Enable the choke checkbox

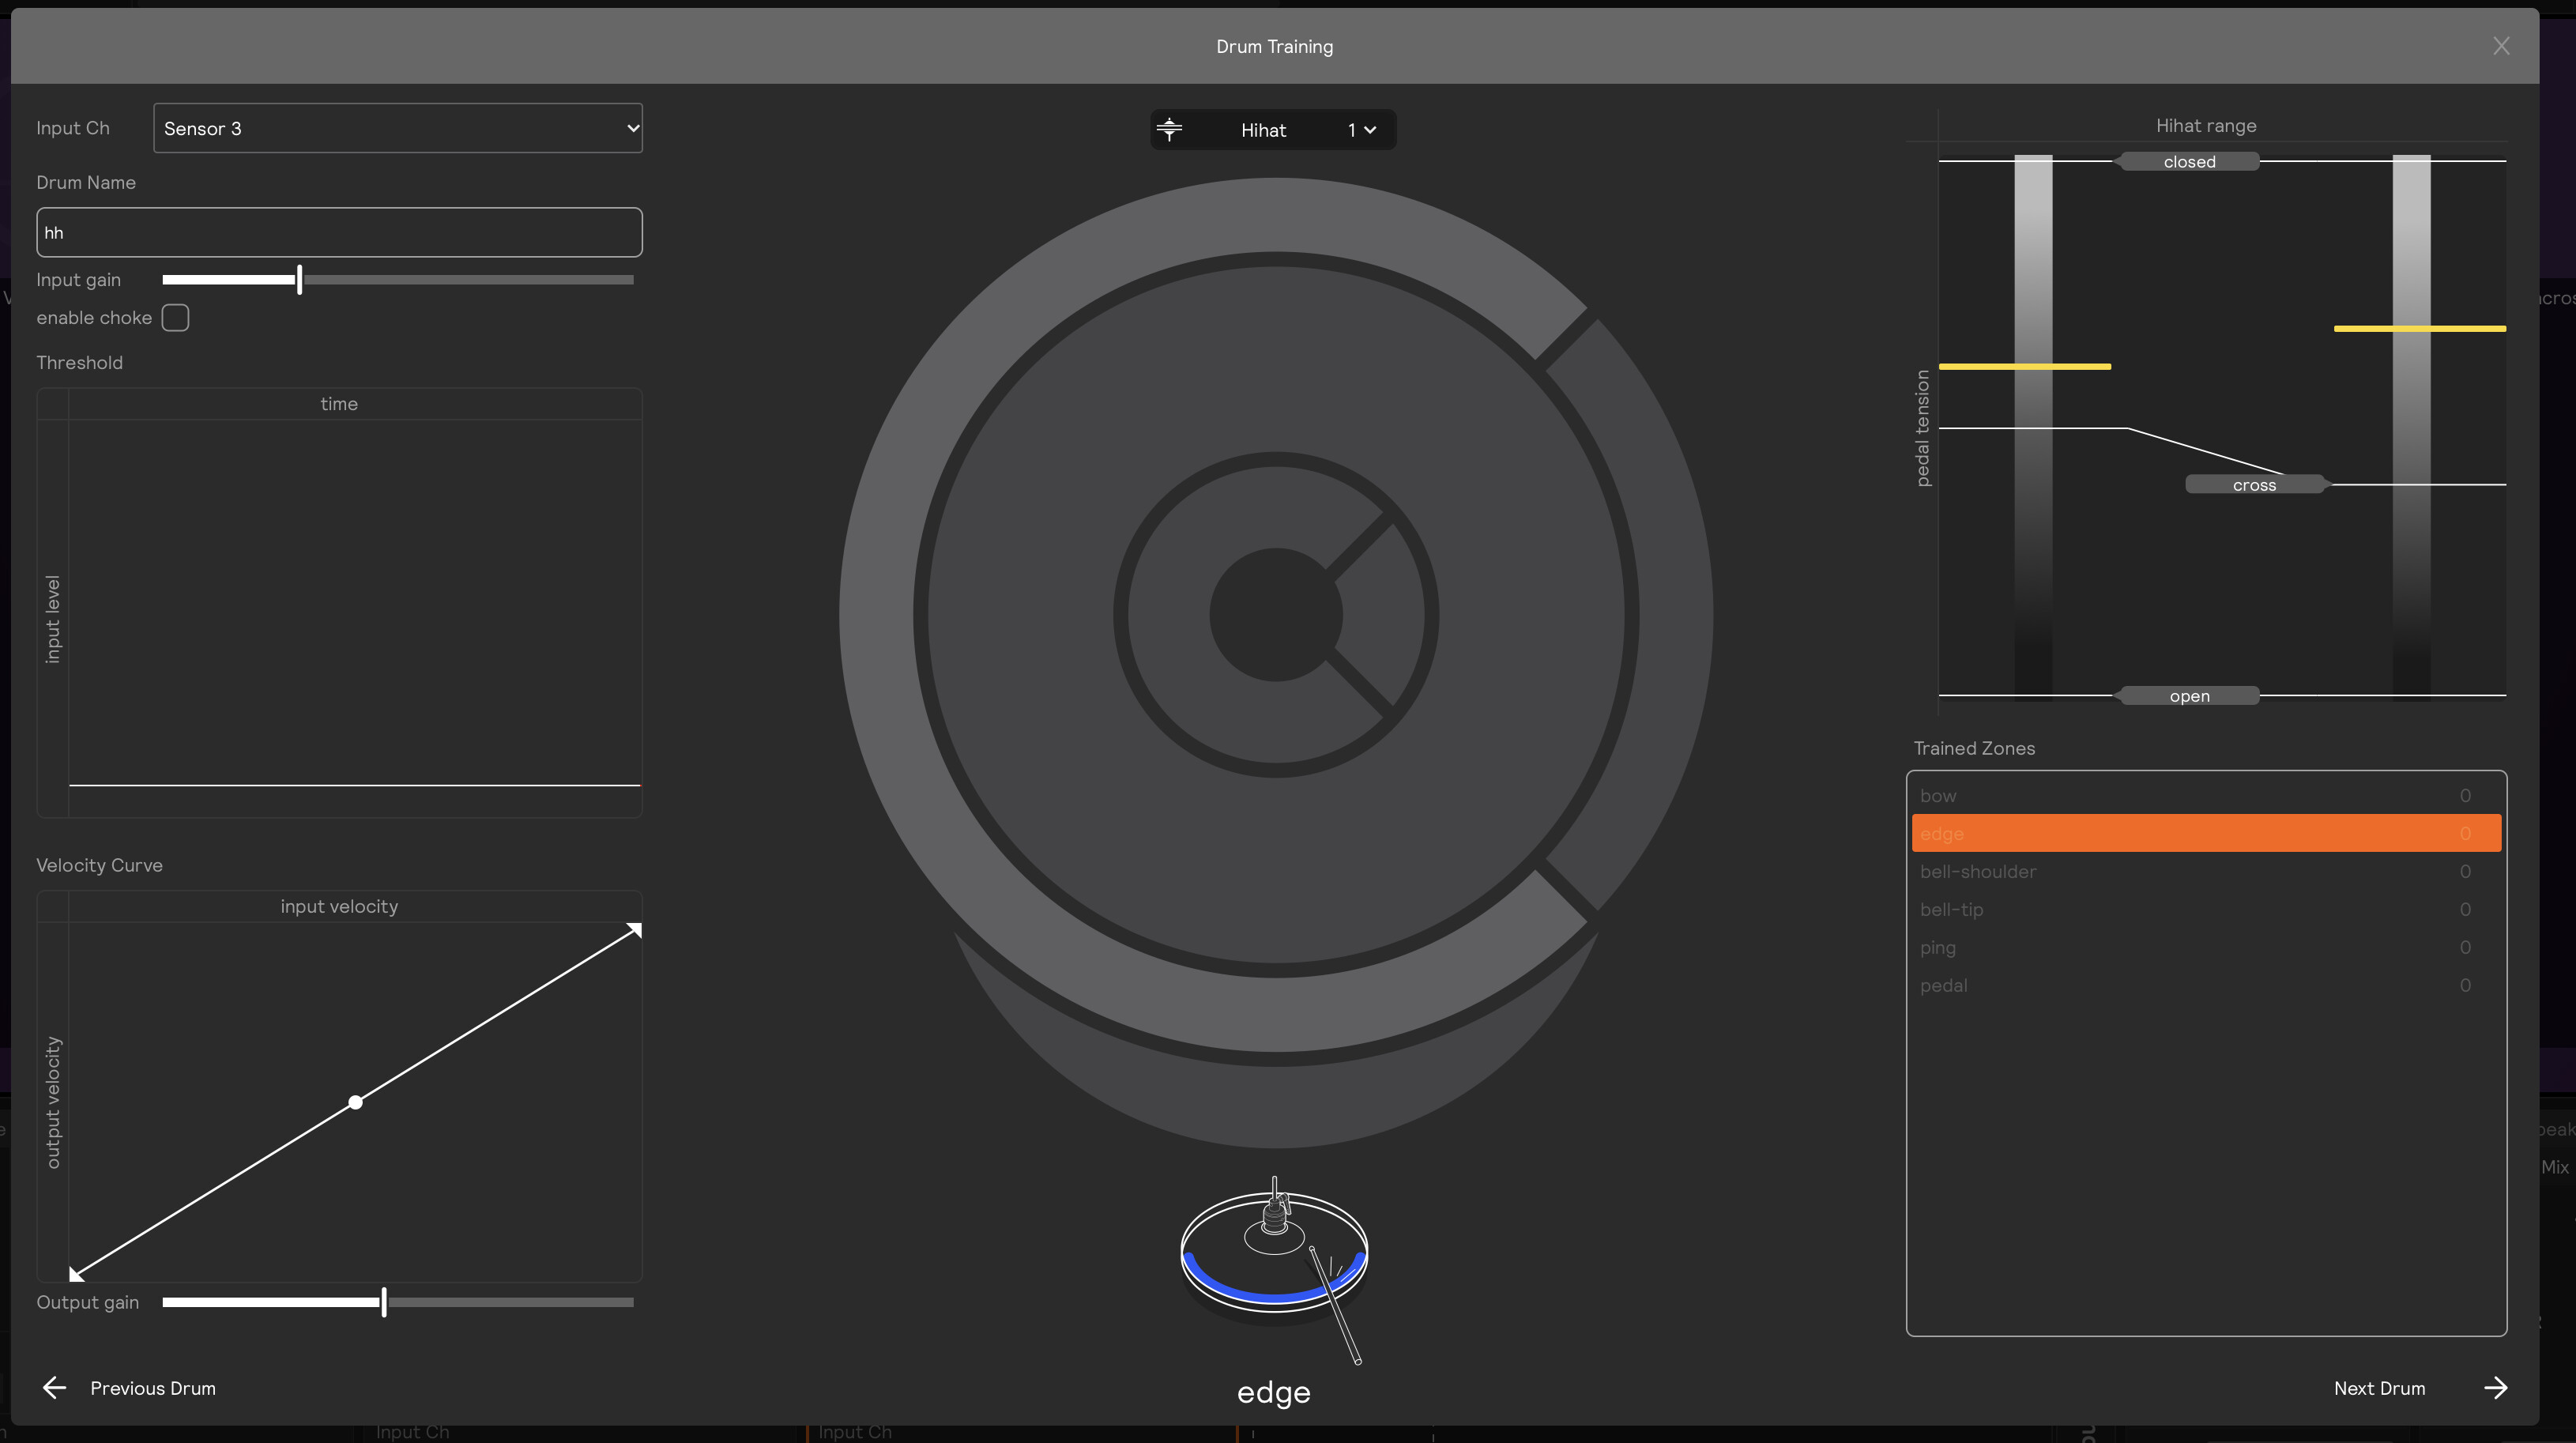click(175, 318)
